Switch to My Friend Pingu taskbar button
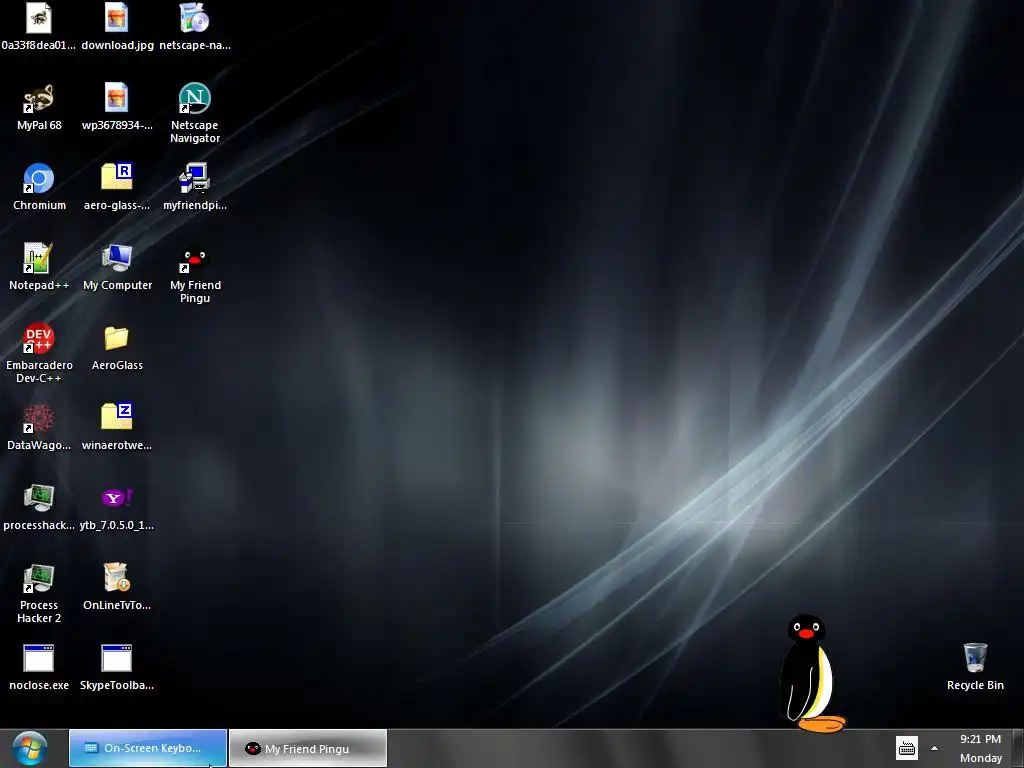The image size is (1024, 768). tap(308, 748)
